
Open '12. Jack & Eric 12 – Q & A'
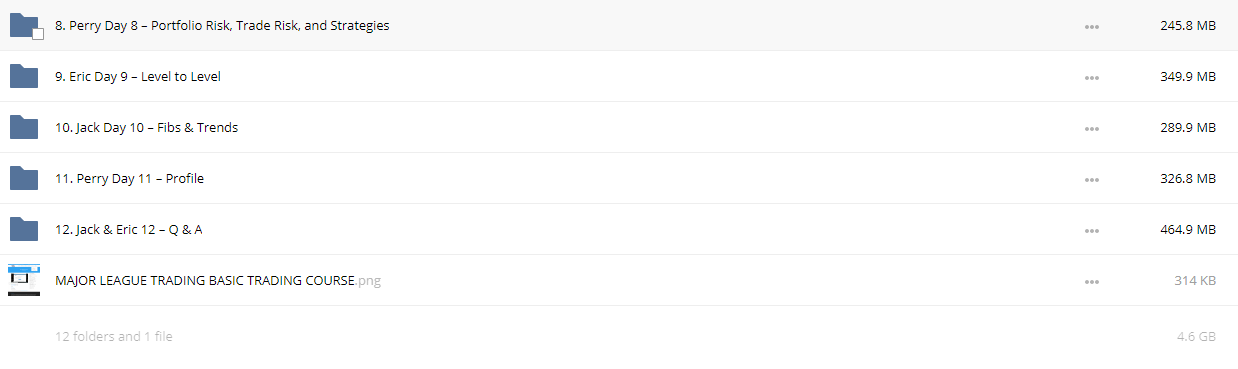pos(129,230)
